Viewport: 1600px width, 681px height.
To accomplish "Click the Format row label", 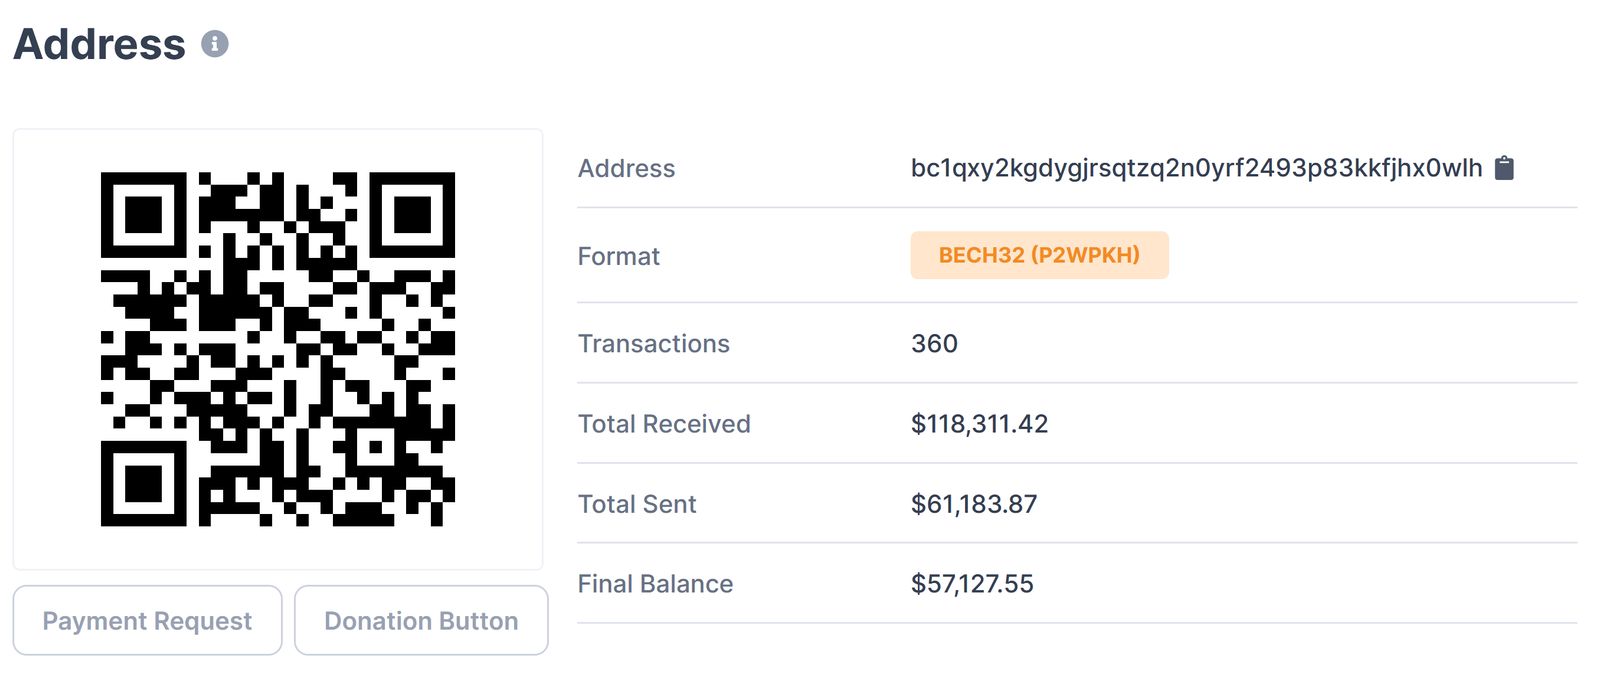I will pyautogui.click(x=618, y=257).
